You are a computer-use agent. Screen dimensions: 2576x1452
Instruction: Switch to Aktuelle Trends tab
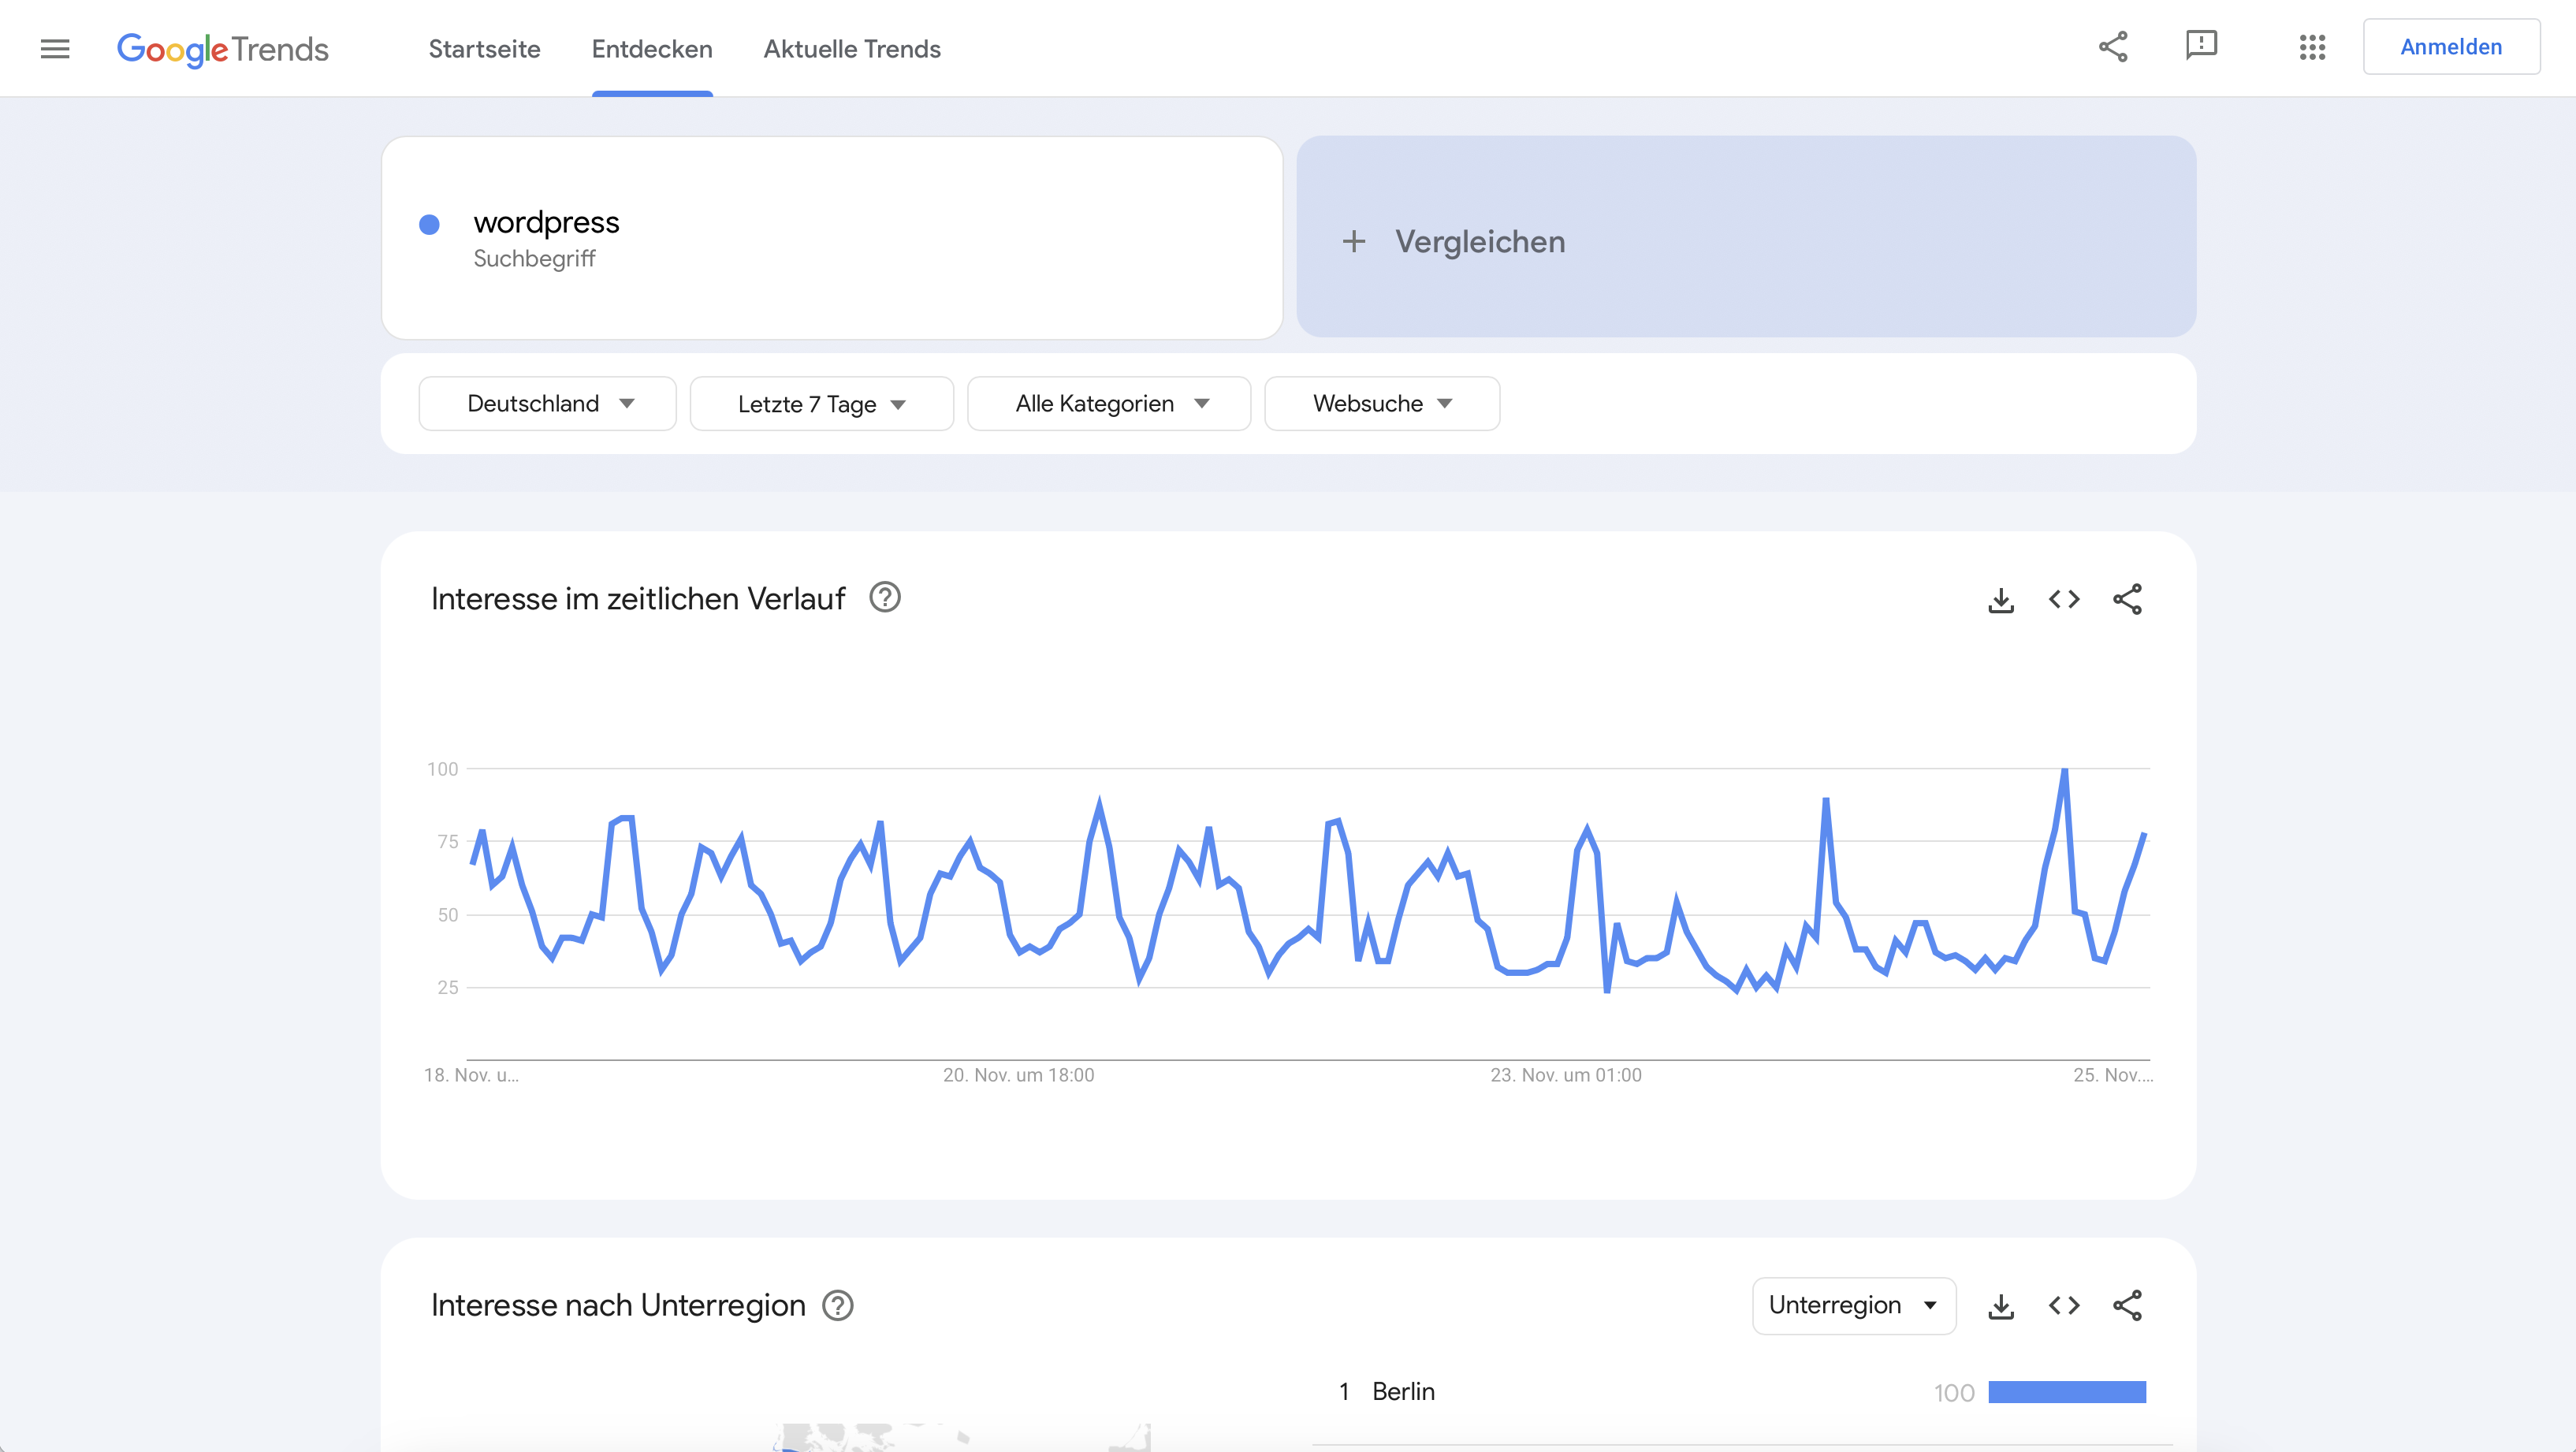pyautogui.click(x=852, y=49)
